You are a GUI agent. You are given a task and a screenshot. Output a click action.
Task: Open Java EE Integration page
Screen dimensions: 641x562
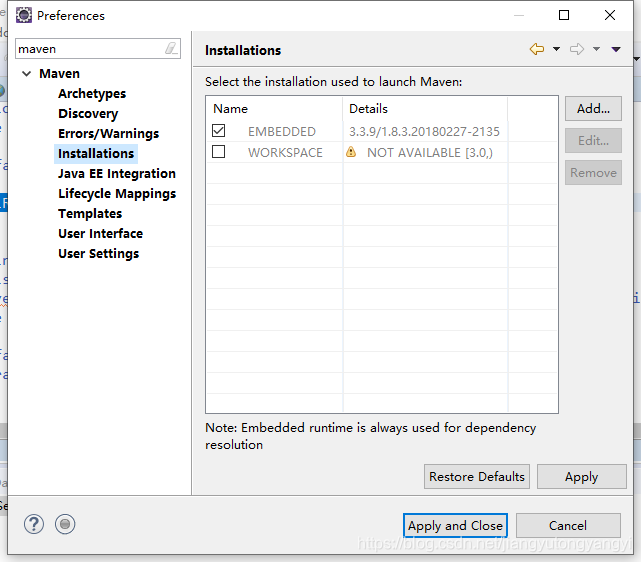117,174
